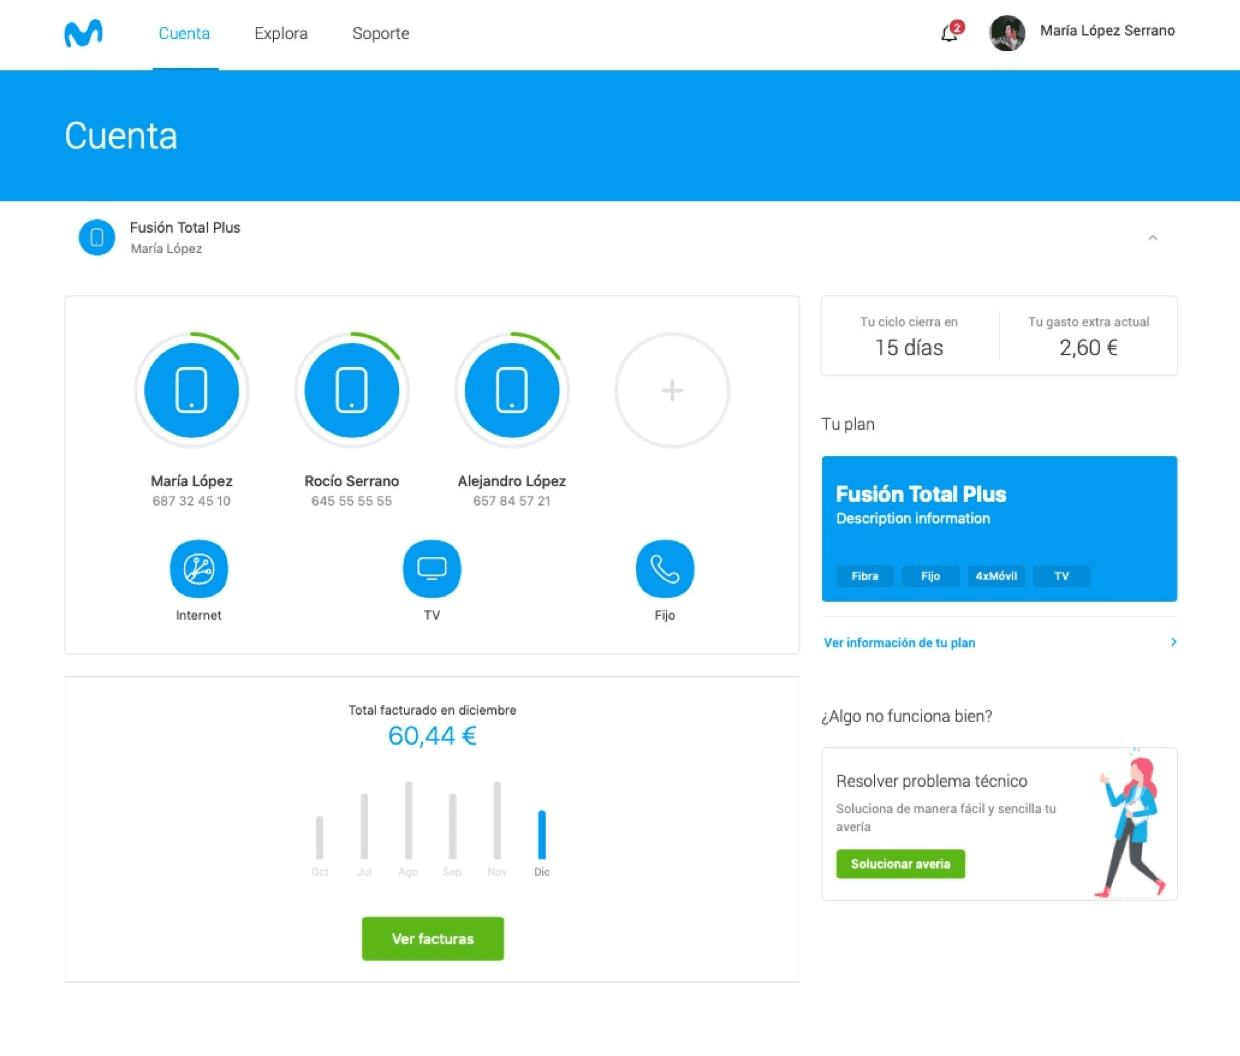Select the Jul billing bar
This screenshot has width=1240, height=1056.
click(364, 827)
